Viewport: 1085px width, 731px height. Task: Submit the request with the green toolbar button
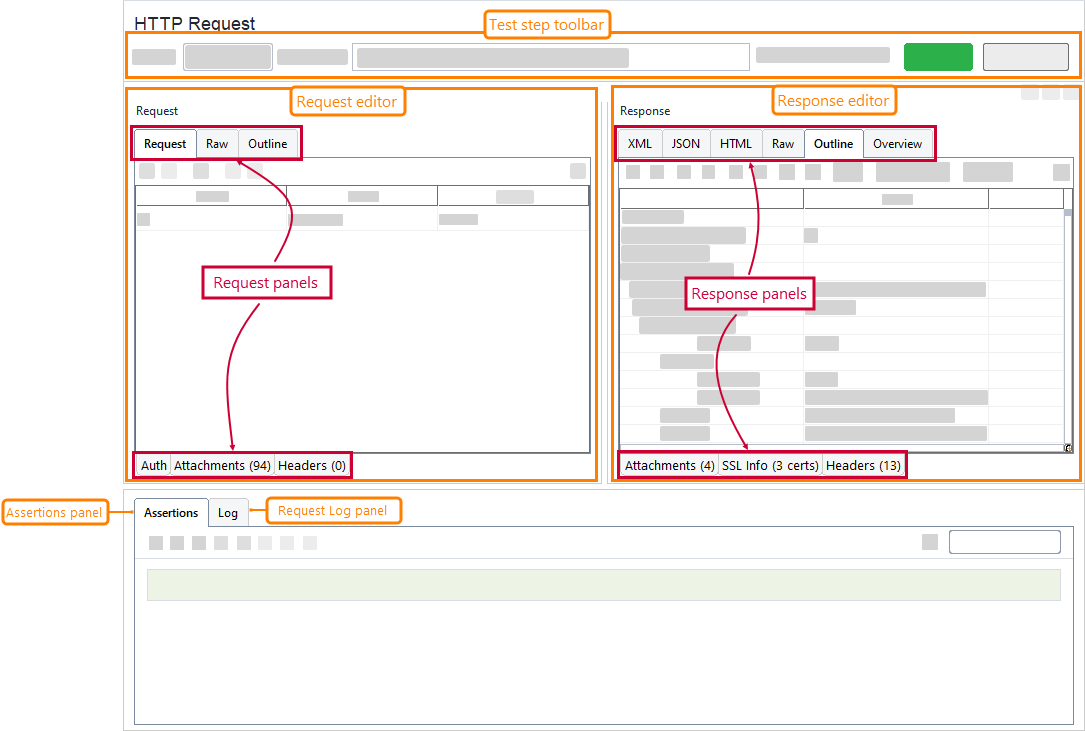pyautogui.click(x=938, y=56)
